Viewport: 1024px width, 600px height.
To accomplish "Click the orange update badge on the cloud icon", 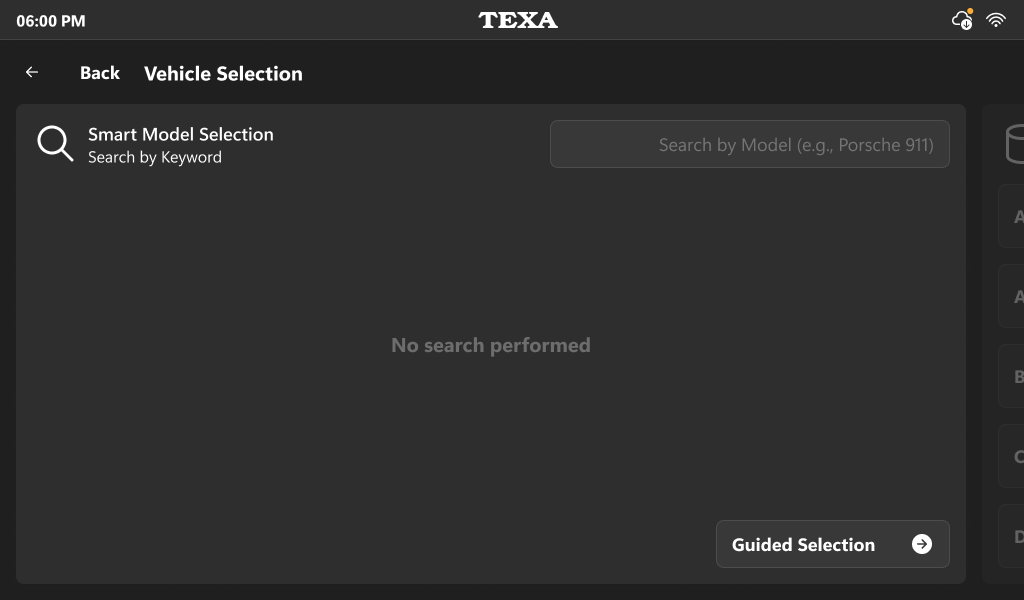I will (x=968, y=11).
